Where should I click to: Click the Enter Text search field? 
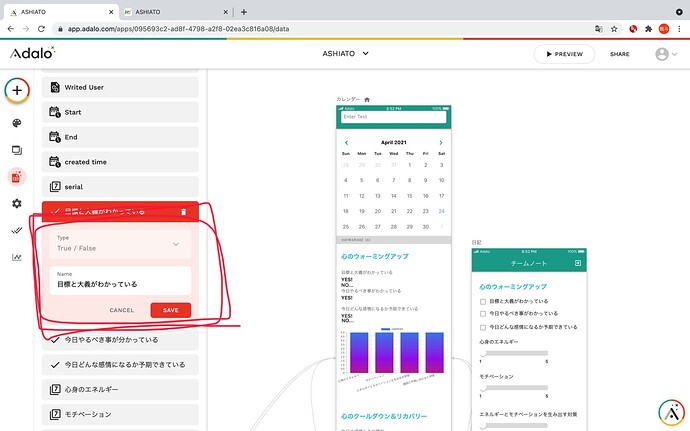[393, 117]
